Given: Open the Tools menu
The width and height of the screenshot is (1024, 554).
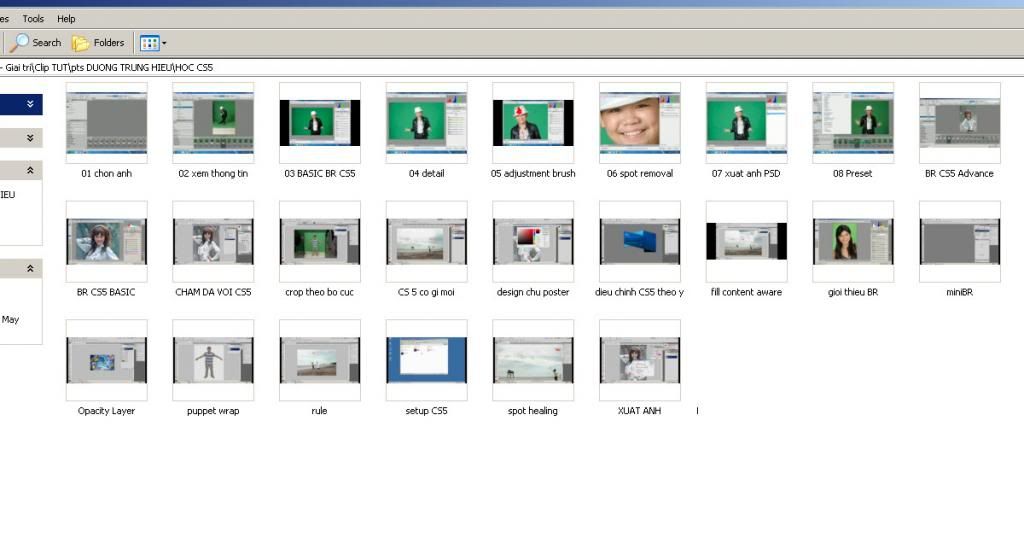Looking at the screenshot, I should tap(33, 19).
